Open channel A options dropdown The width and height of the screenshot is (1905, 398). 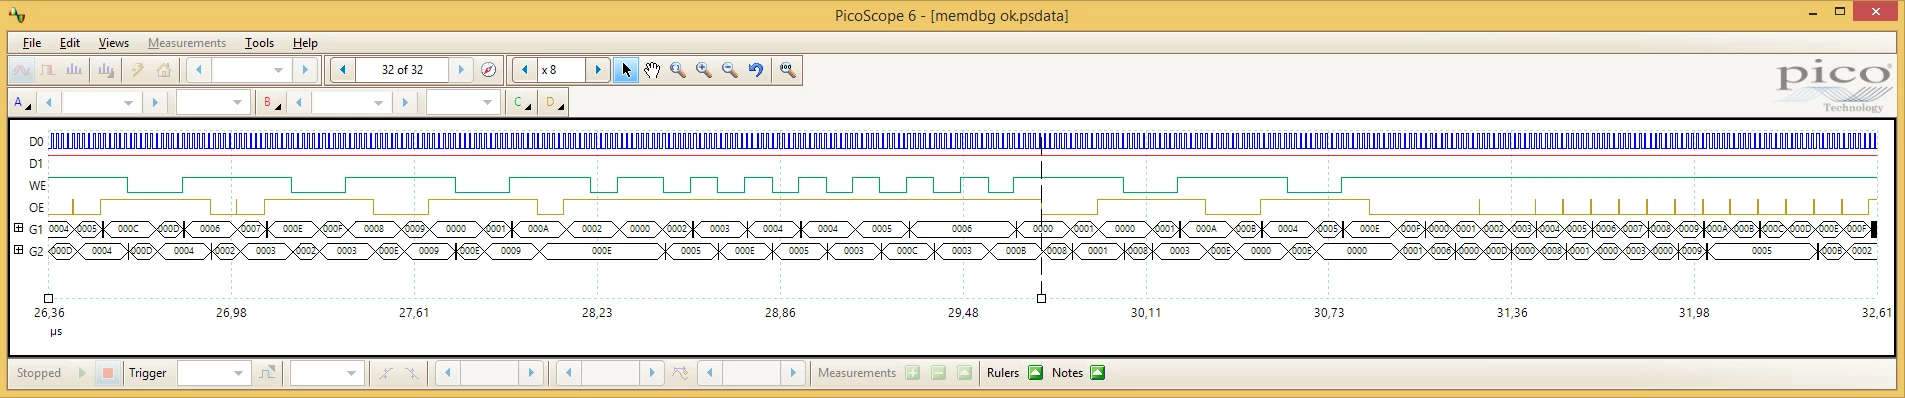click(x=21, y=102)
